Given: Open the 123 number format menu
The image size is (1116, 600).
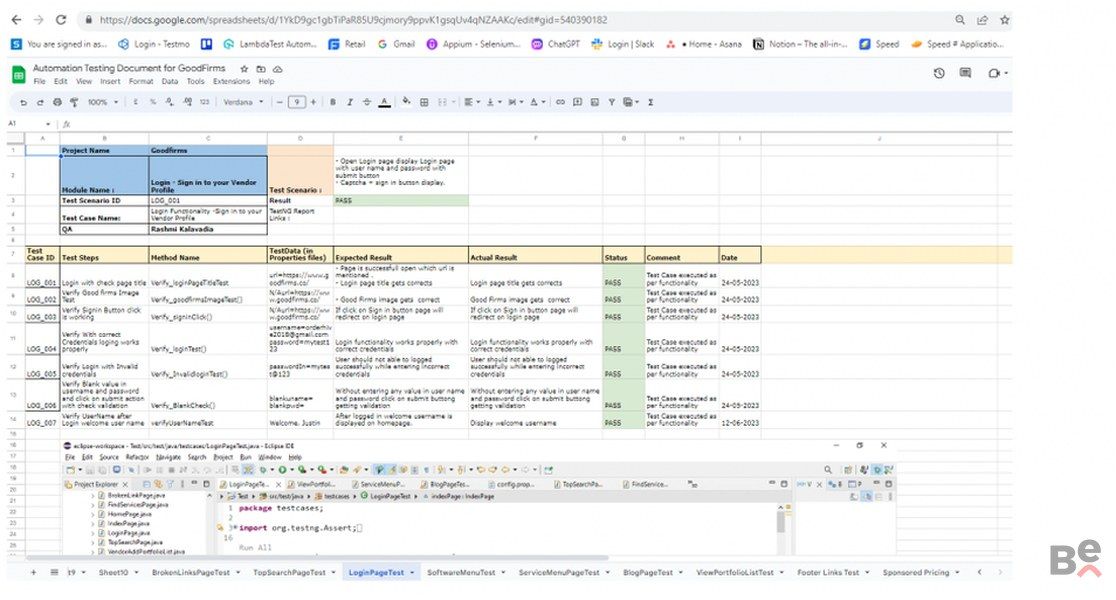Looking at the screenshot, I should [205, 102].
